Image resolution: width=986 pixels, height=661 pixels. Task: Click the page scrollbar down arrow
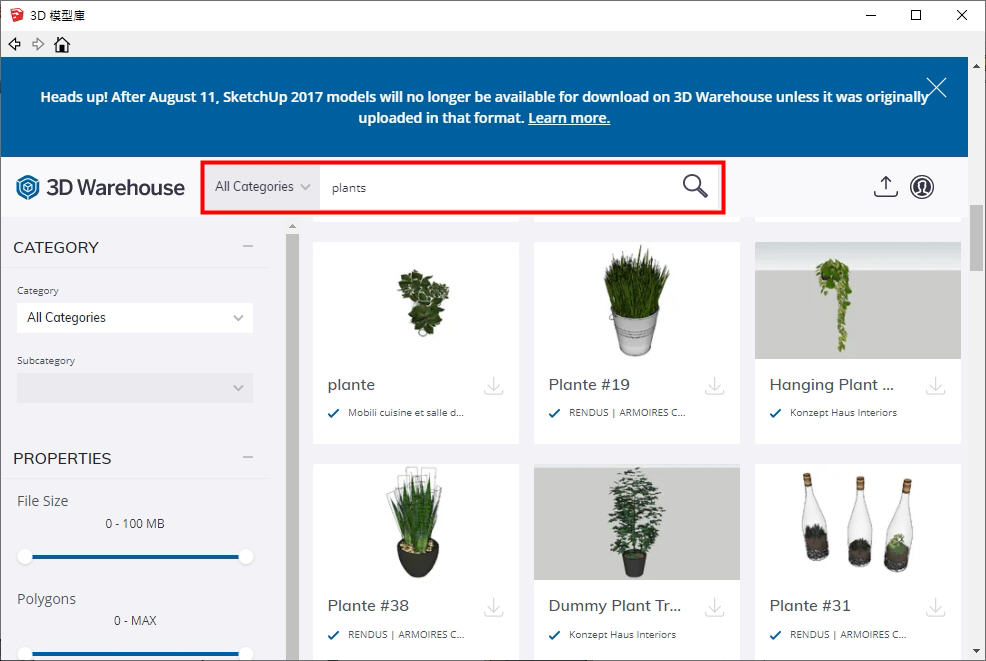tap(976, 652)
